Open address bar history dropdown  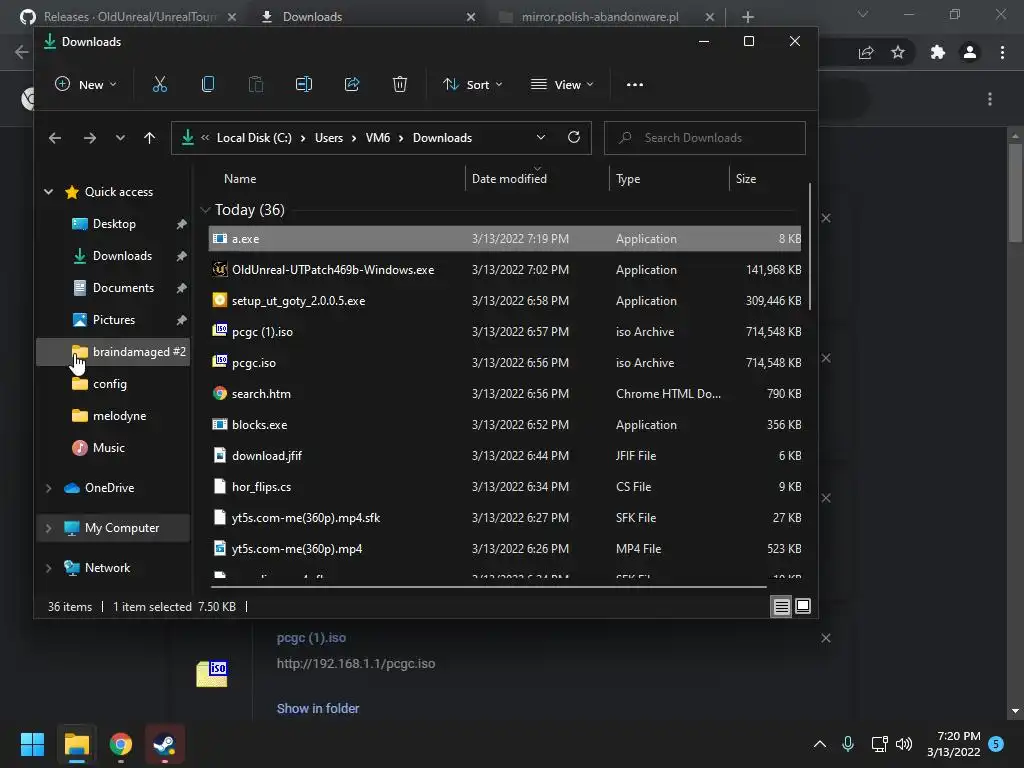click(x=541, y=137)
